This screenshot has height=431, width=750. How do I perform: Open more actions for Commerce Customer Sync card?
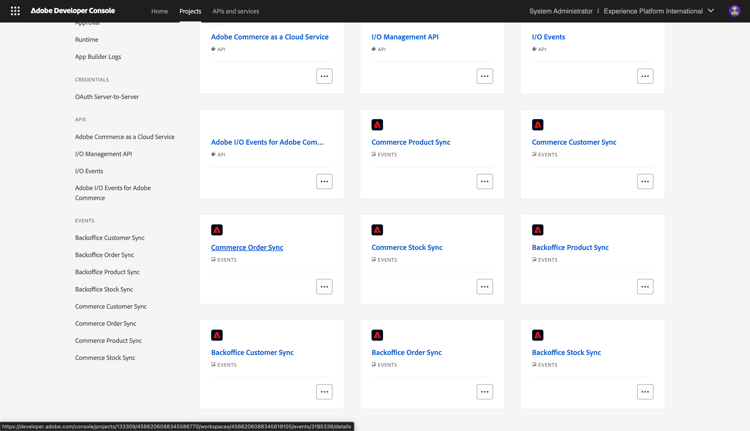point(645,181)
